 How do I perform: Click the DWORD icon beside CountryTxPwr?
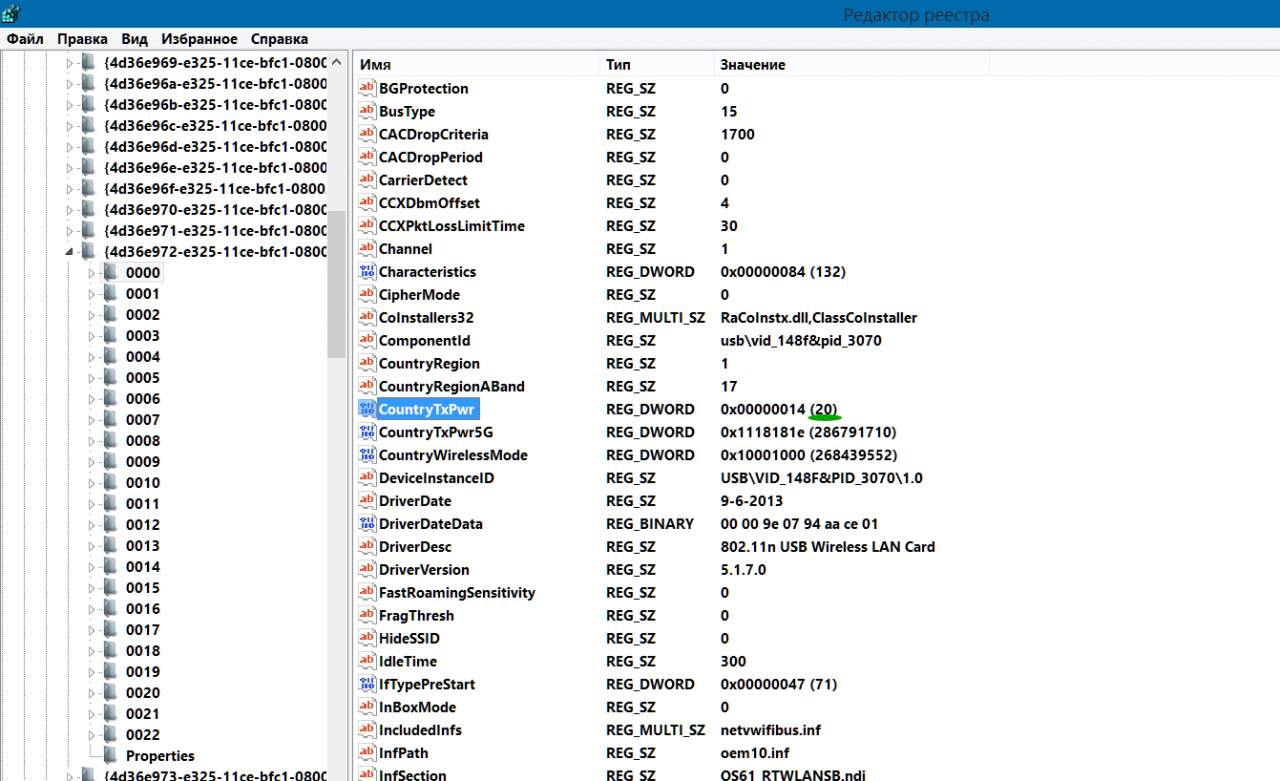coord(367,410)
